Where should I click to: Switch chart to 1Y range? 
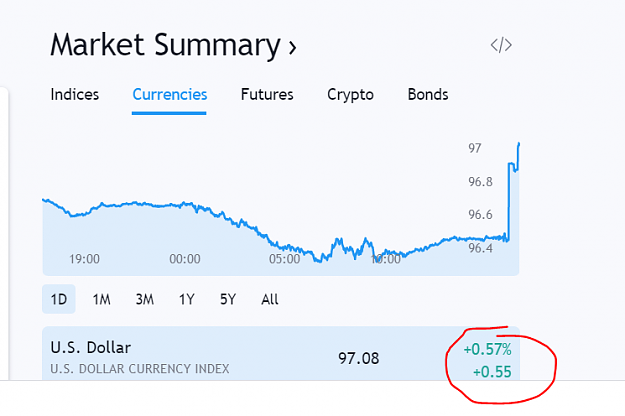coord(187,299)
